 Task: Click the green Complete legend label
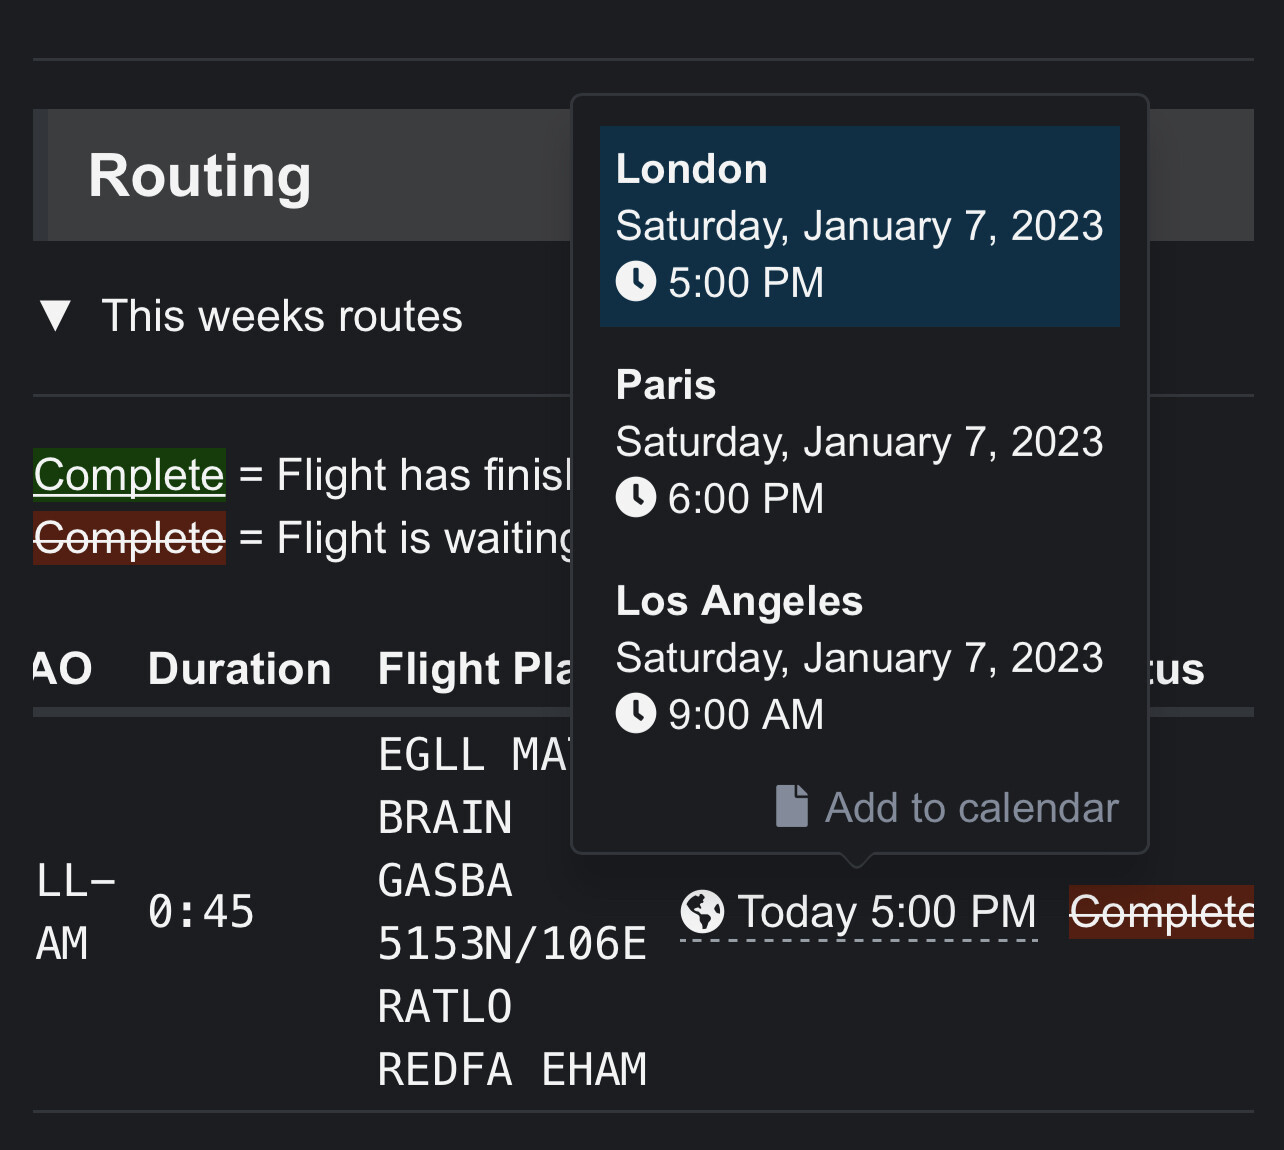tap(129, 475)
